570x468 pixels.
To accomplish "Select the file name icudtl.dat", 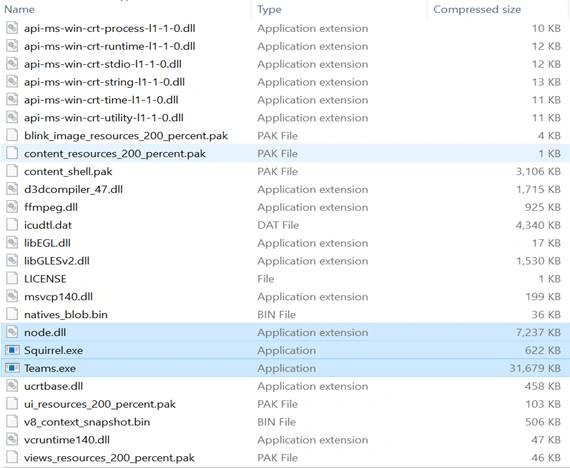I will [48, 225].
